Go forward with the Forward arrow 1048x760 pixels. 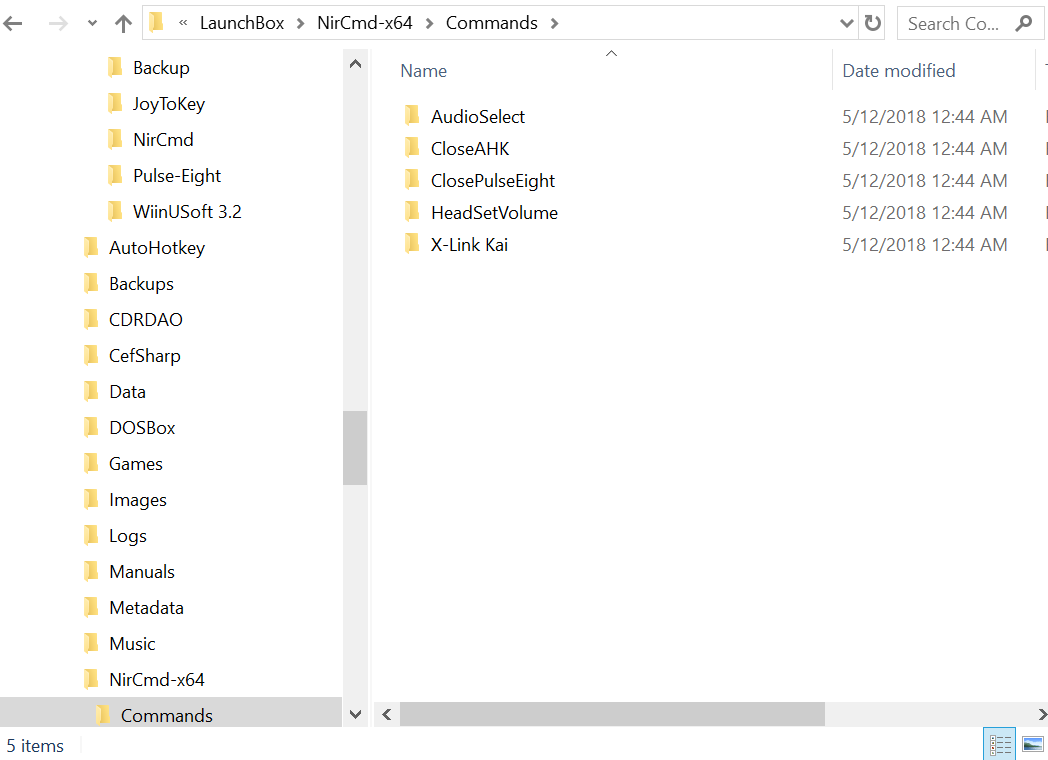click(x=58, y=24)
